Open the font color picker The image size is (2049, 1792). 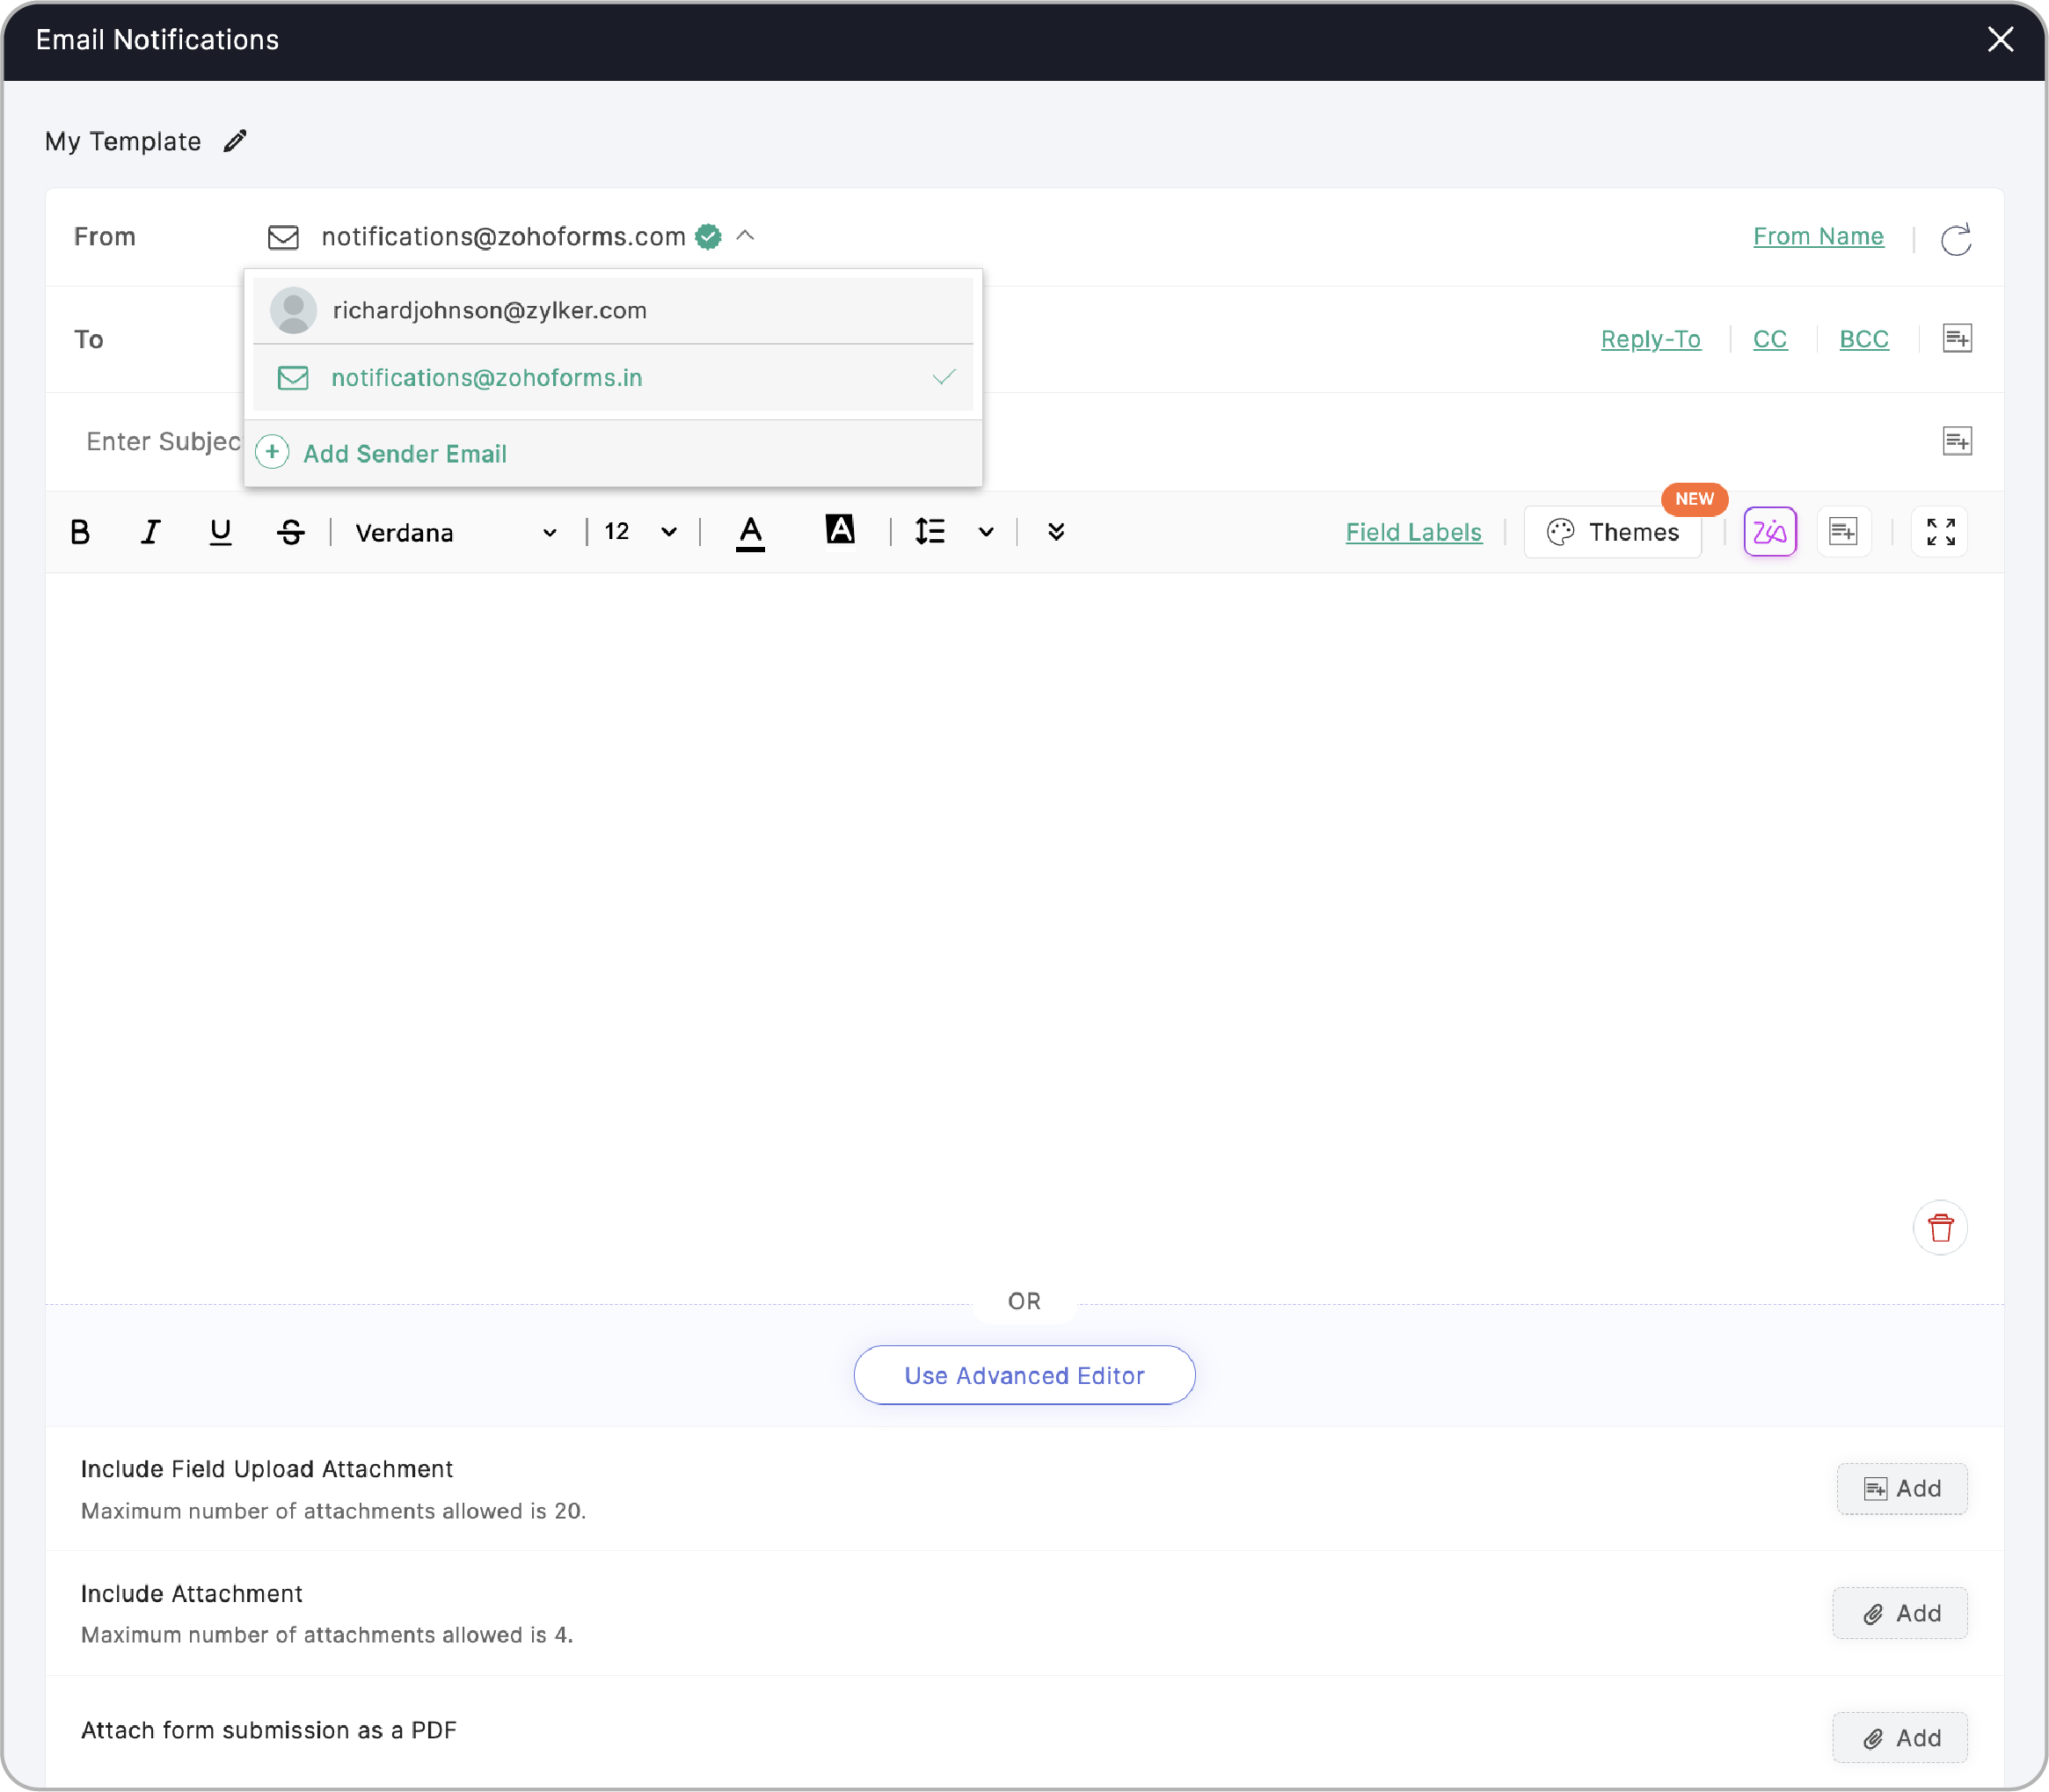750,533
